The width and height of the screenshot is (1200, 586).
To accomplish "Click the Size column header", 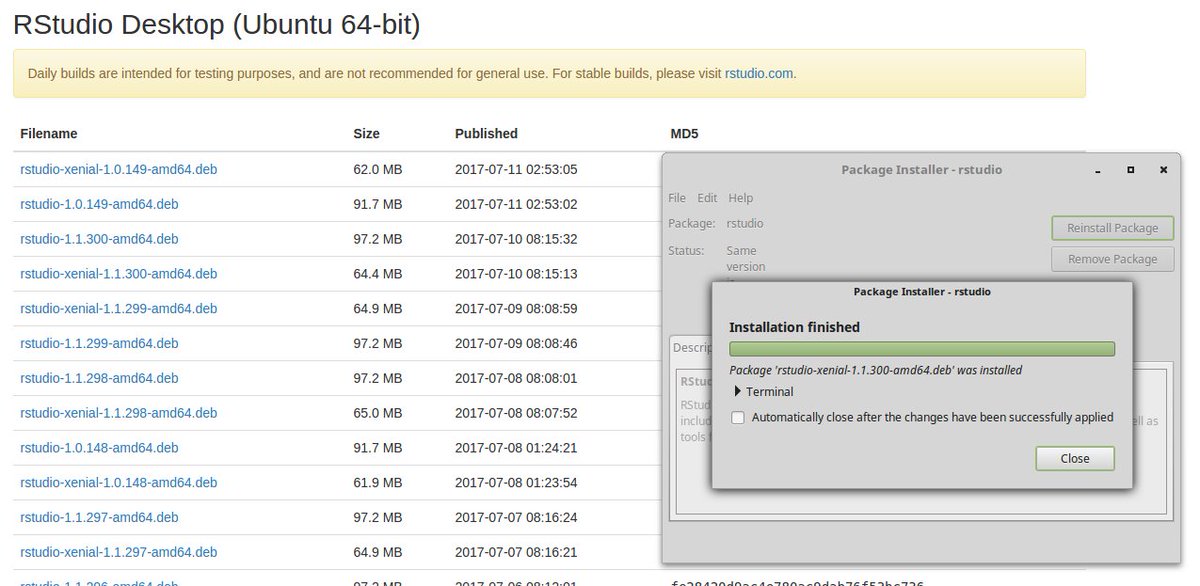I will [366, 134].
